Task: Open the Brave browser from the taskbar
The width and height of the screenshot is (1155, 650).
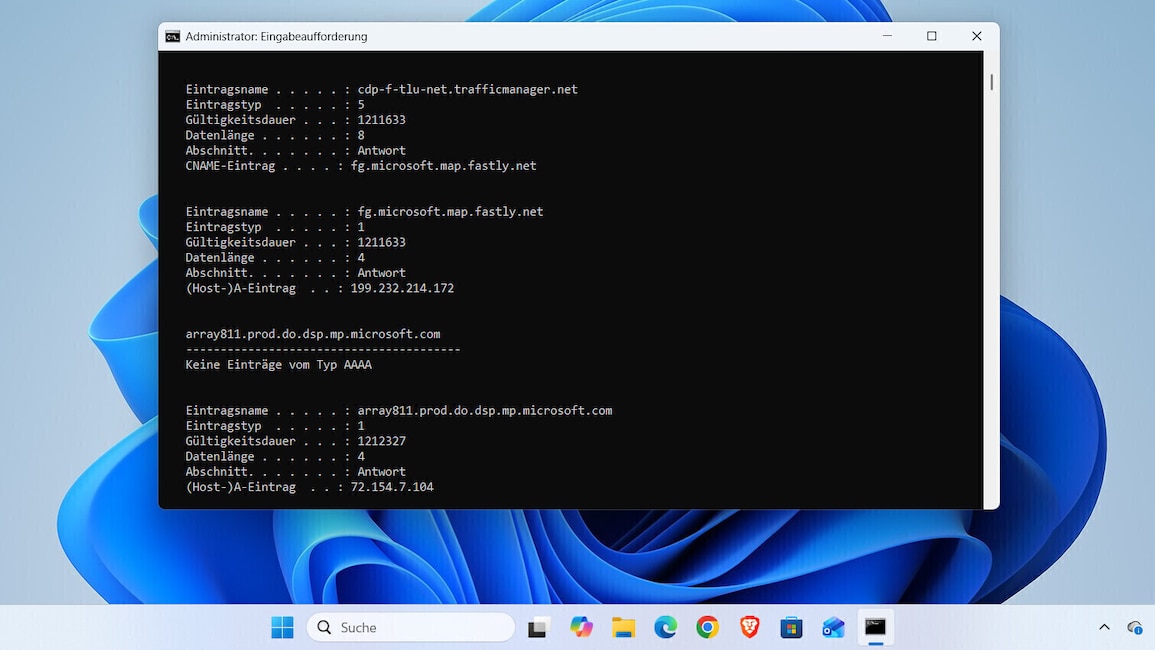Action: (749, 627)
